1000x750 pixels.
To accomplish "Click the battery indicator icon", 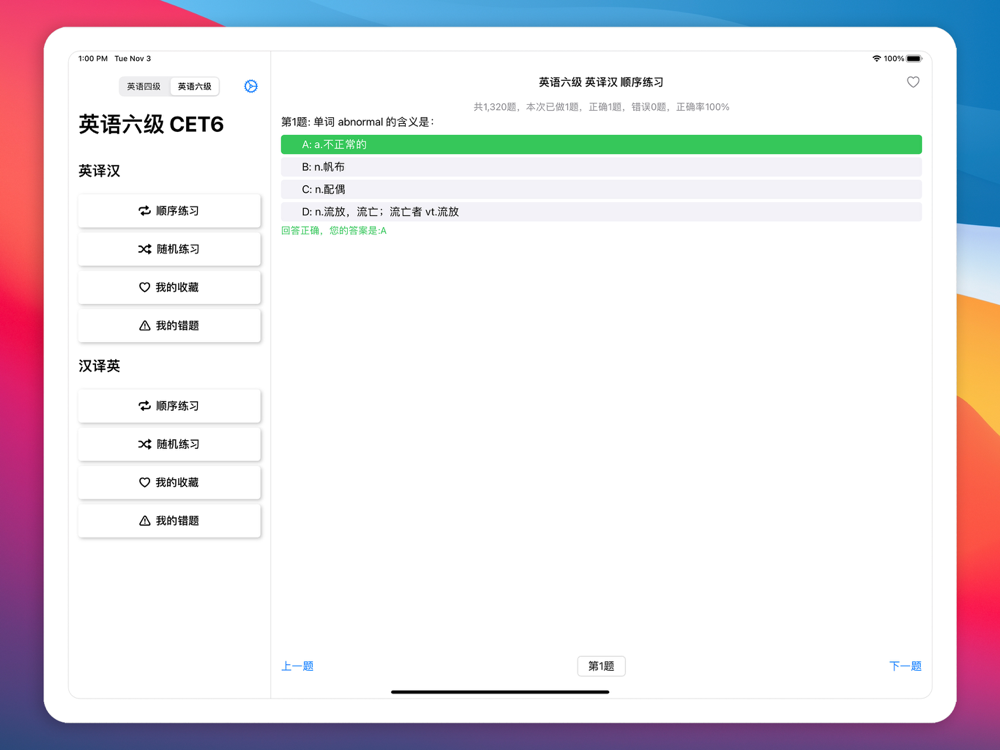I will pyautogui.click(x=914, y=59).
